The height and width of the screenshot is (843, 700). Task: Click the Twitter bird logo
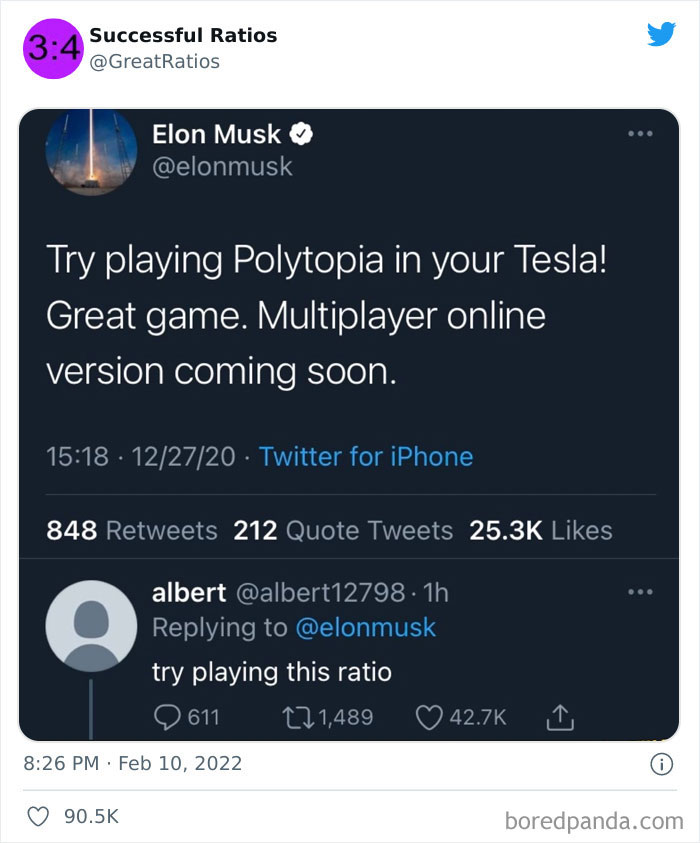tap(661, 33)
